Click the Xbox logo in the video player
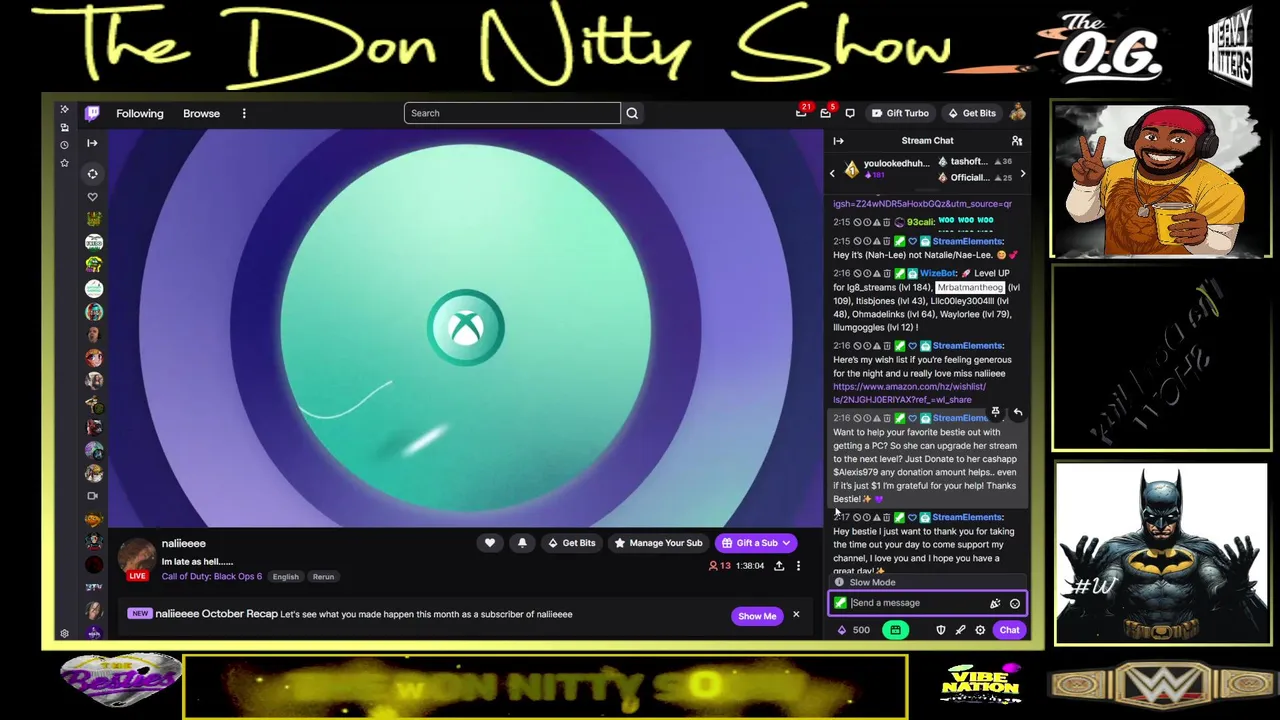 [x=466, y=328]
